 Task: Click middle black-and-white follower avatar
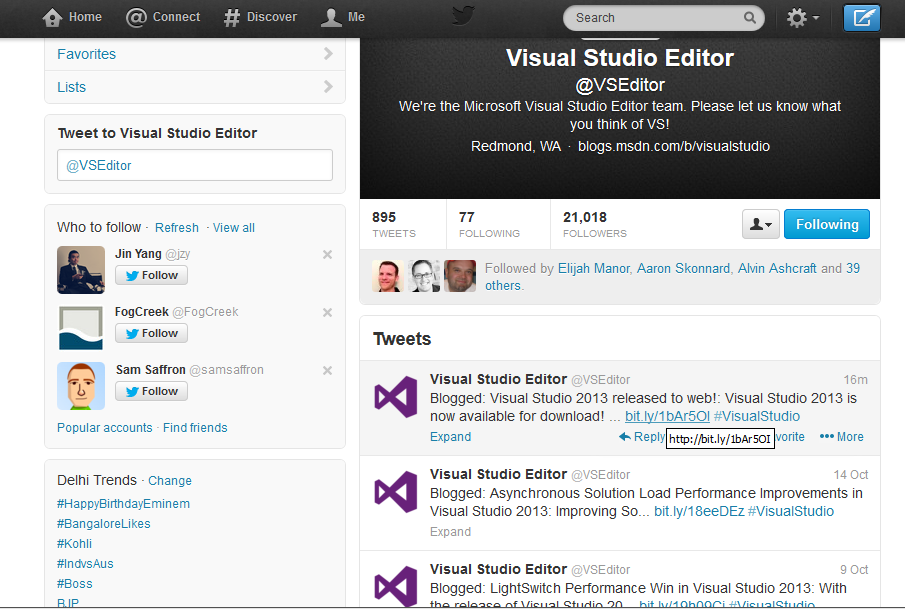coord(424,276)
